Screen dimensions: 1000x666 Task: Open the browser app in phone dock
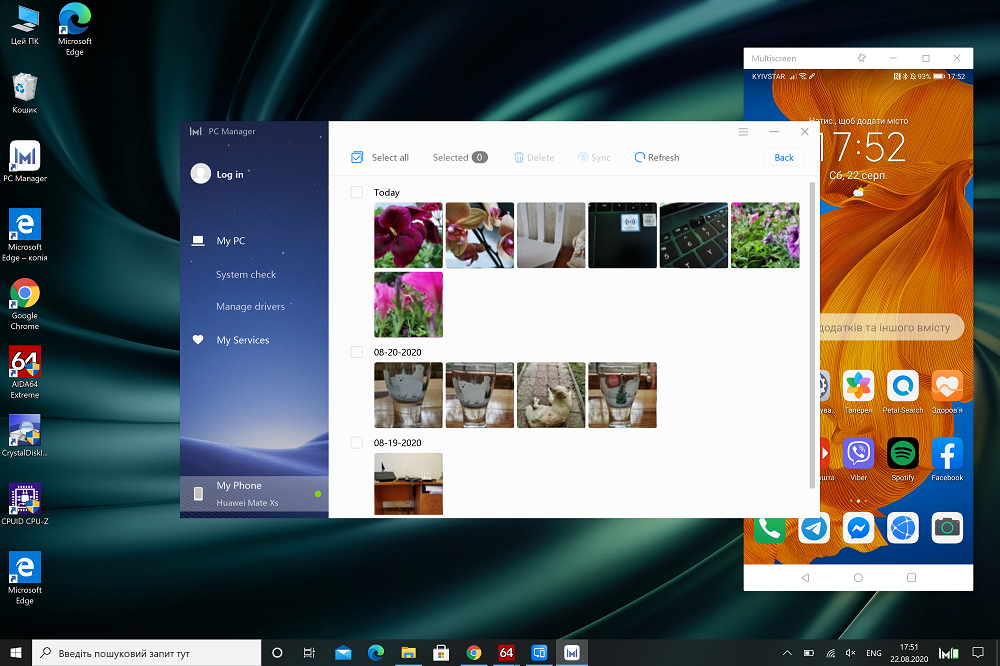tap(902, 528)
